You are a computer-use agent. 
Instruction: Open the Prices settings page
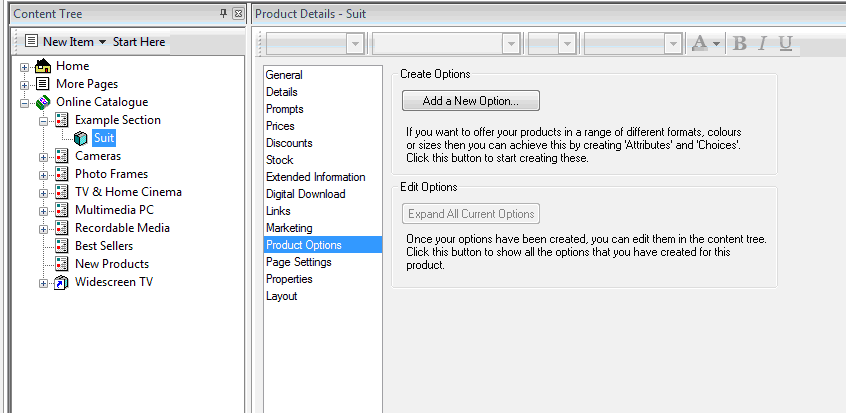280,126
